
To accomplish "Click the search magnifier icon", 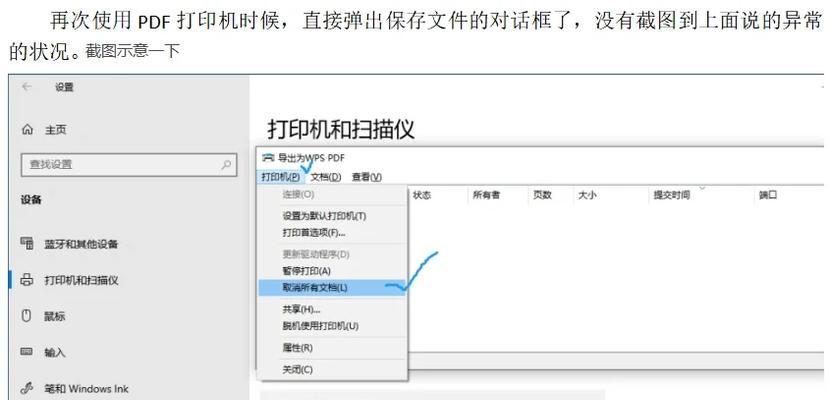I will click(226, 165).
